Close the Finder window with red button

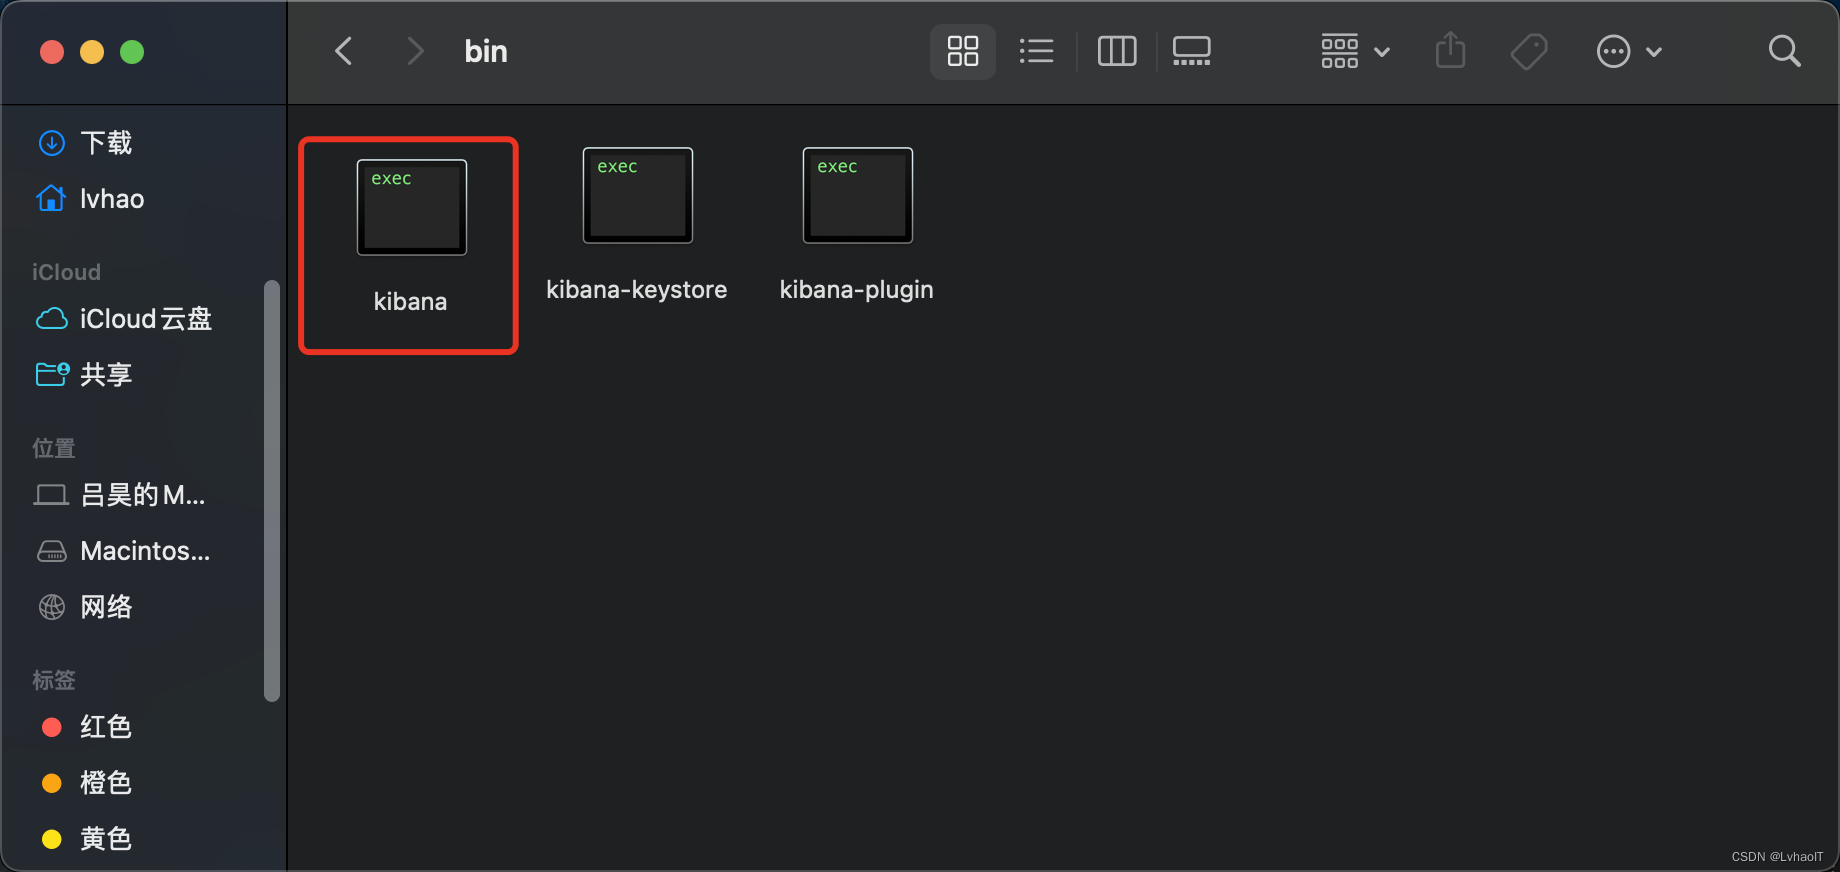(52, 52)
